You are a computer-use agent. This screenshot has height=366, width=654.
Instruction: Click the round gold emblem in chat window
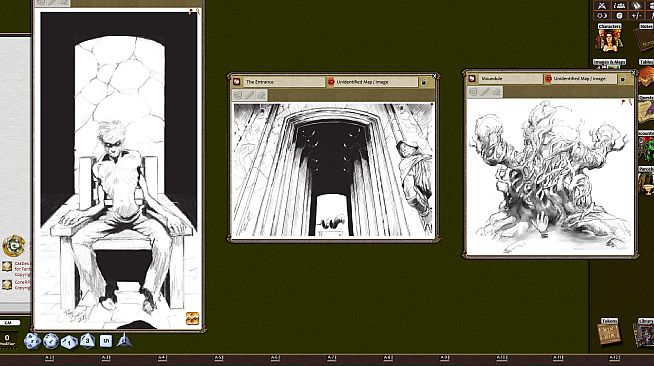point(13,246)
